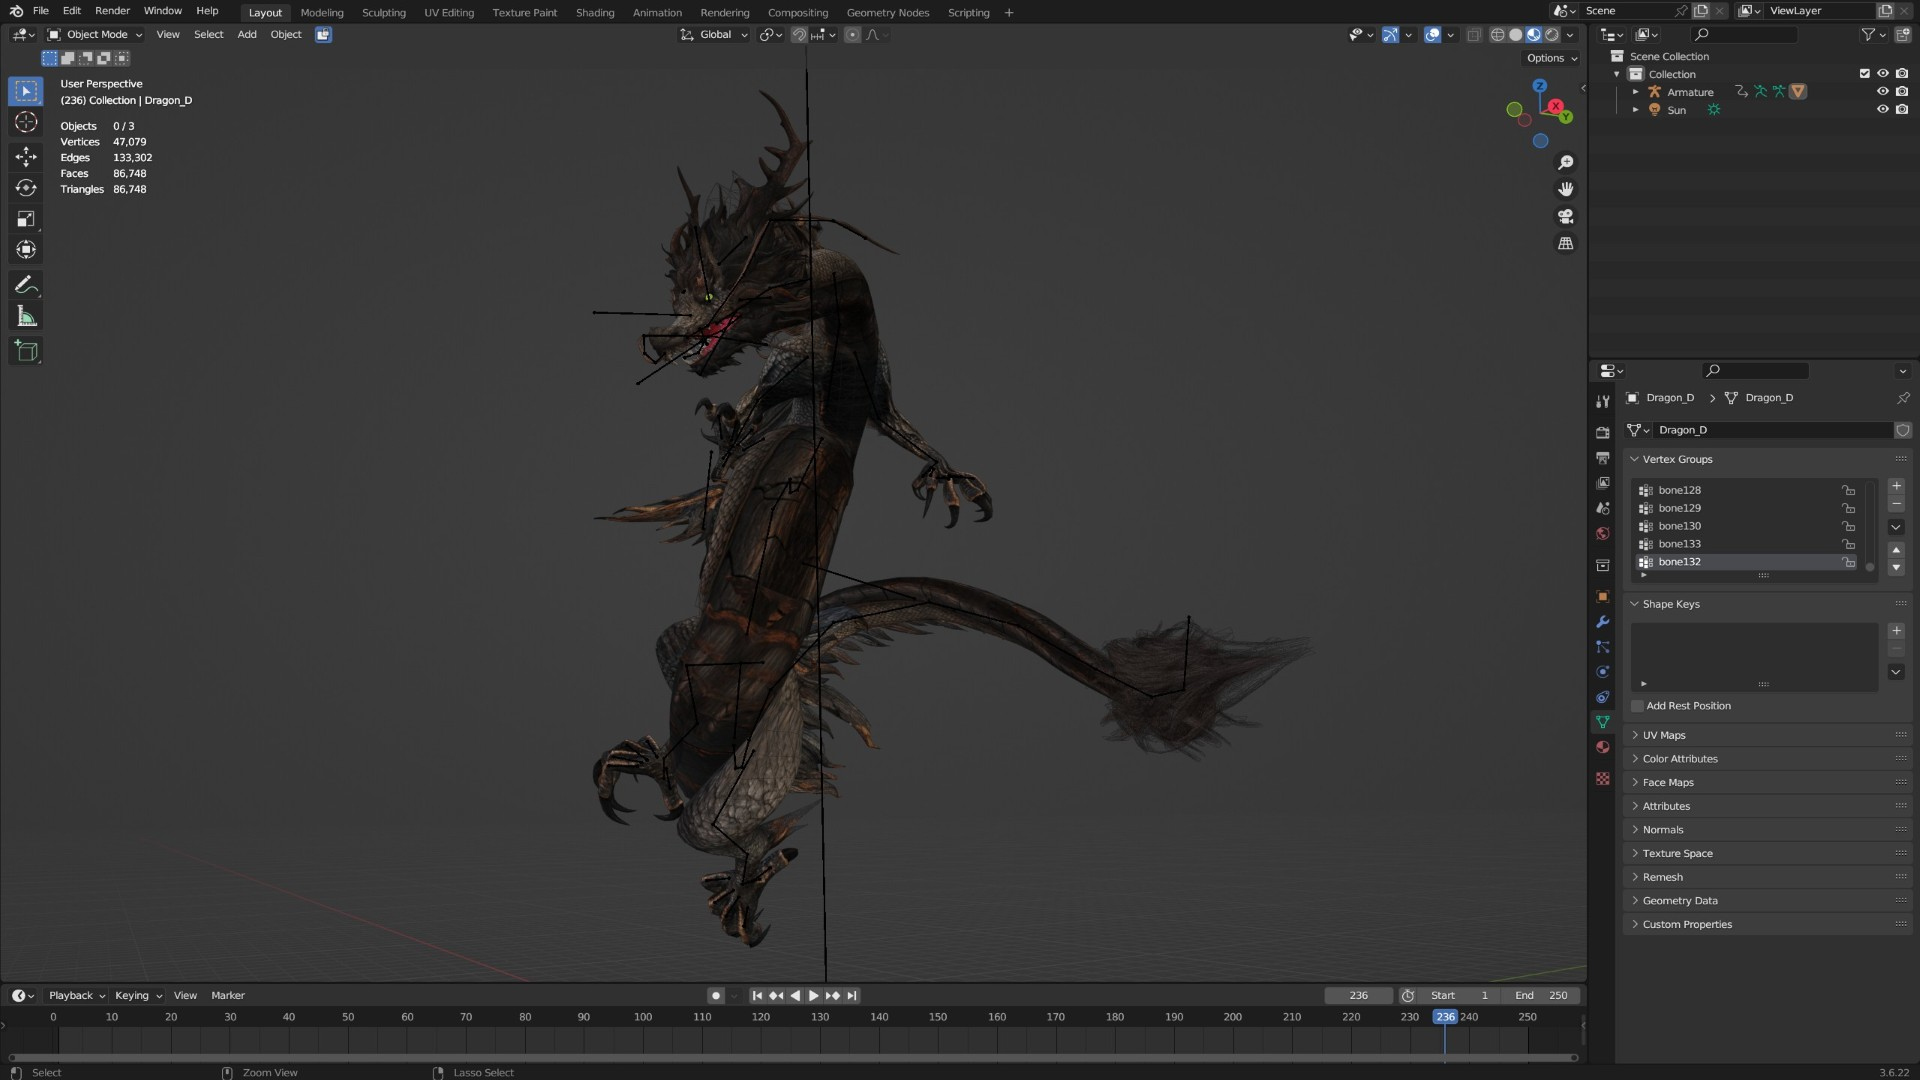Enable the Add Rest Position checkbox
The image size is (1920, 1080).
[x=1638, y=706]
